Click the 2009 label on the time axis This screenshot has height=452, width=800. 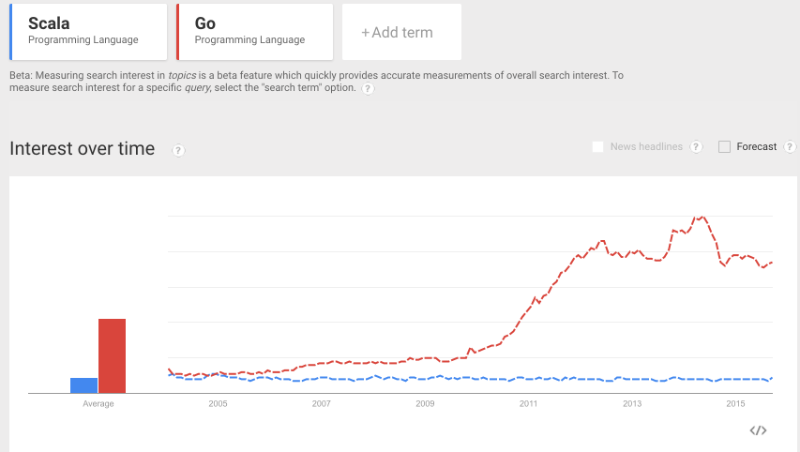[x=425, y=404]
